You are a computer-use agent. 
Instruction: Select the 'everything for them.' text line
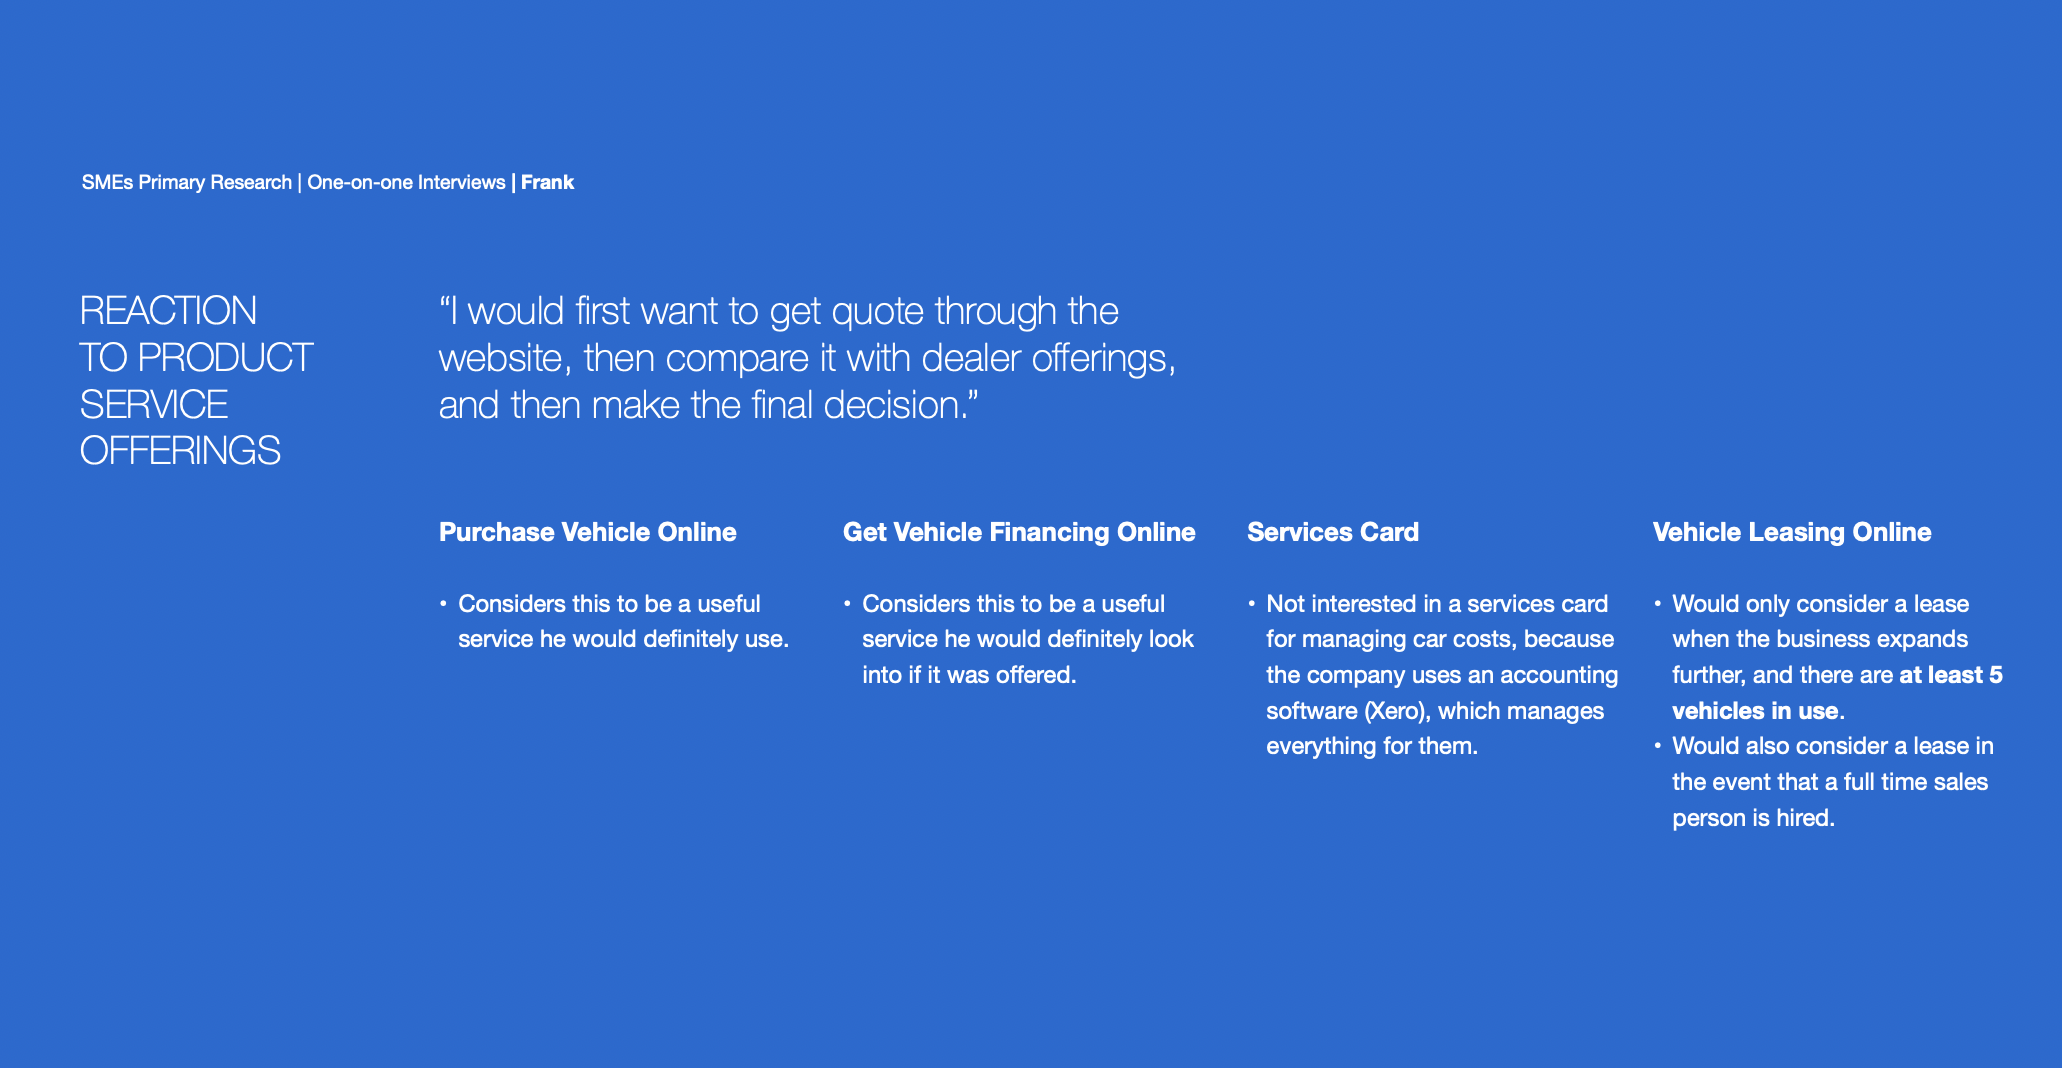1372,746
